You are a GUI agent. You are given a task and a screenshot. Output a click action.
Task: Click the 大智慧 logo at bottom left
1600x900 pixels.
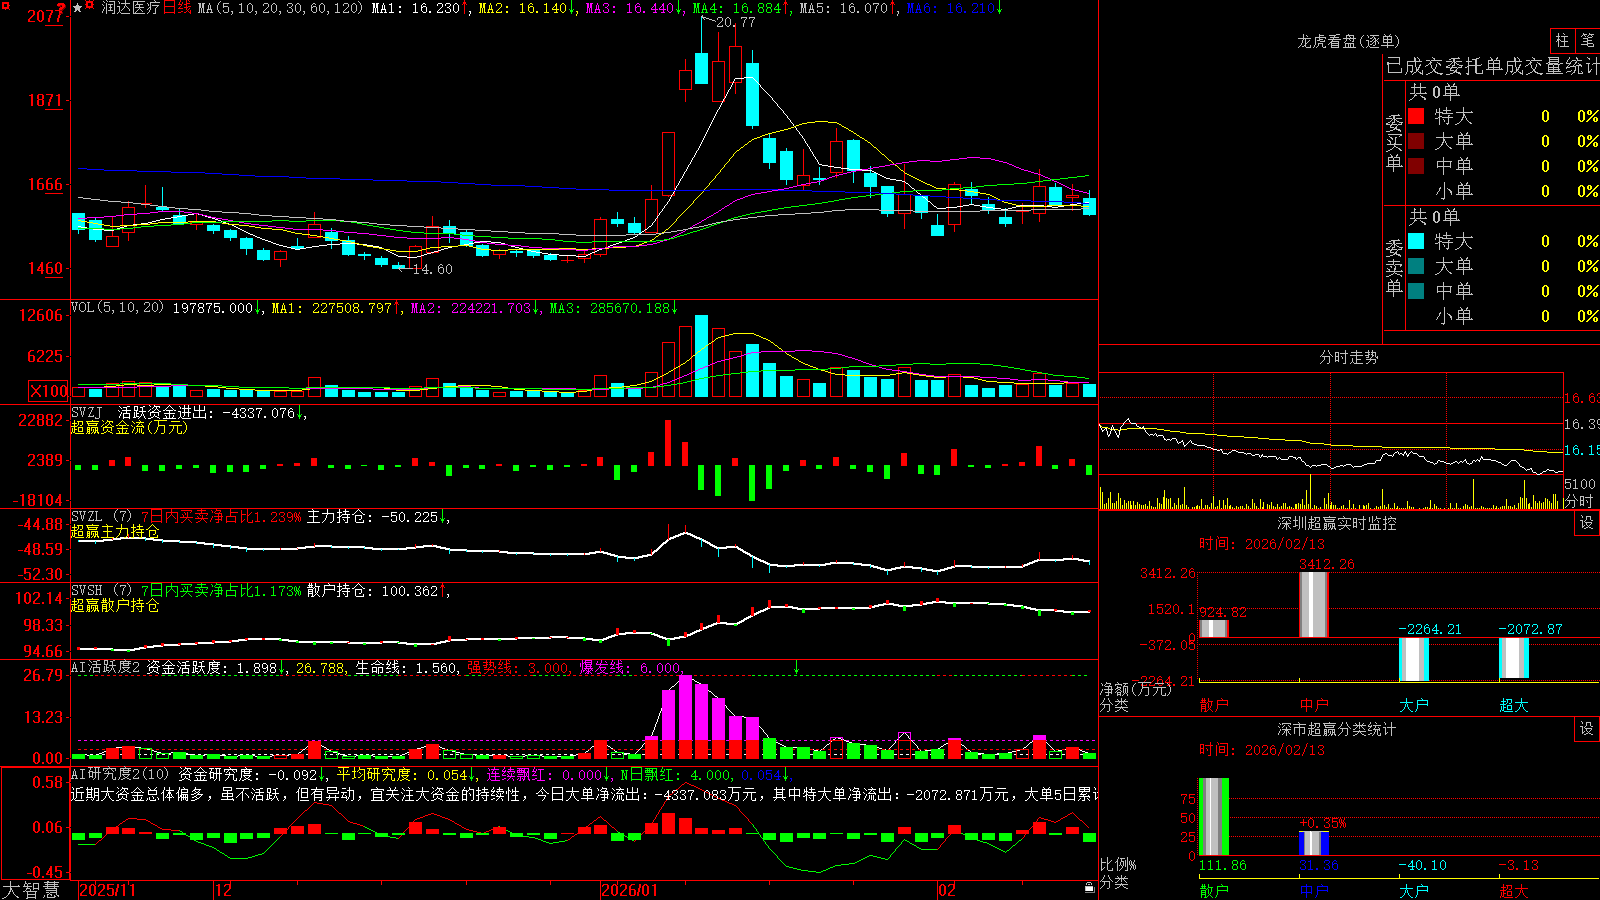(x=31, y=889)
